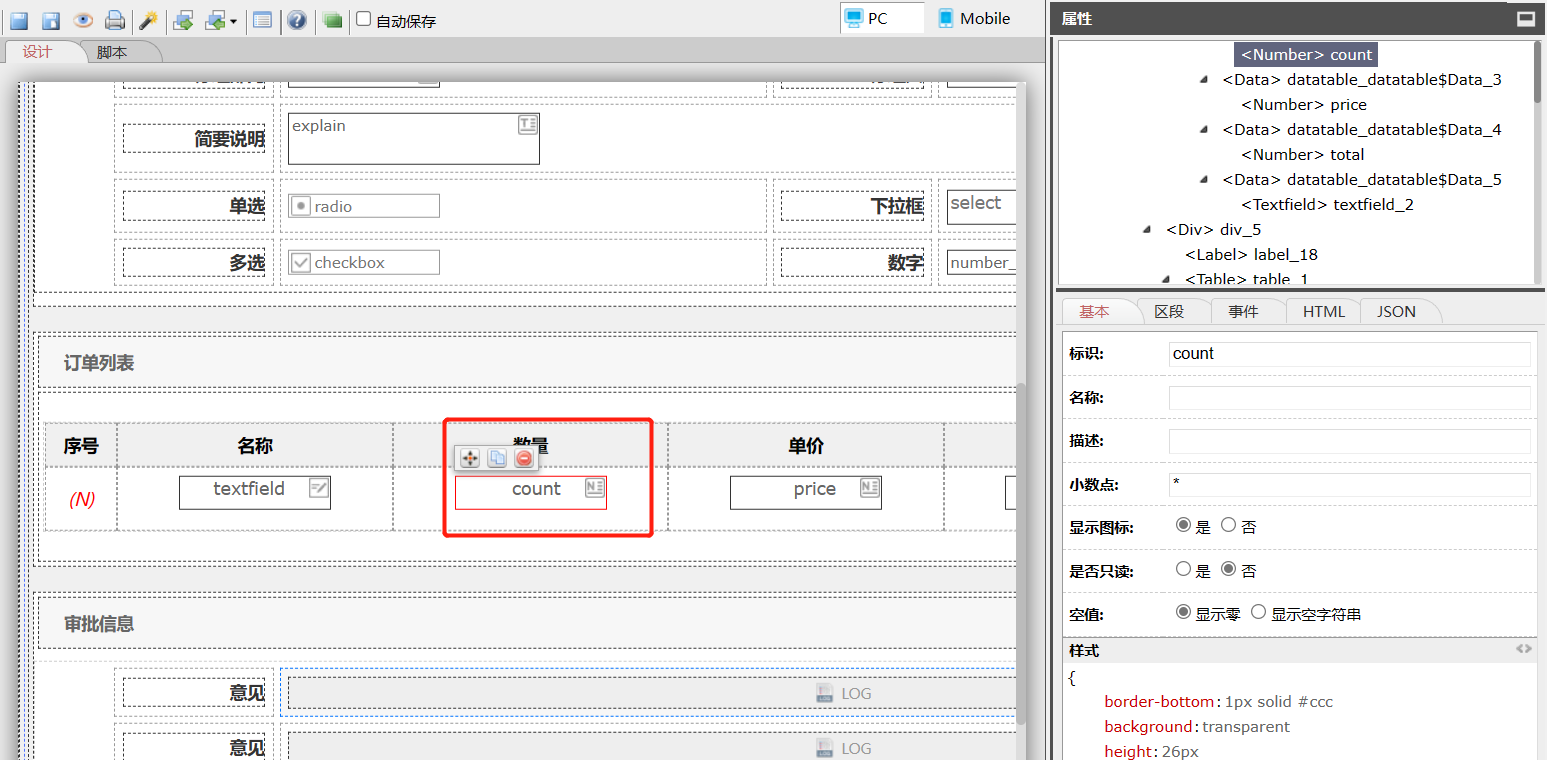This screenshot has height=760, width=1547.
Task: Click the first Save floppy icon
Action: (x=19, y=20)
